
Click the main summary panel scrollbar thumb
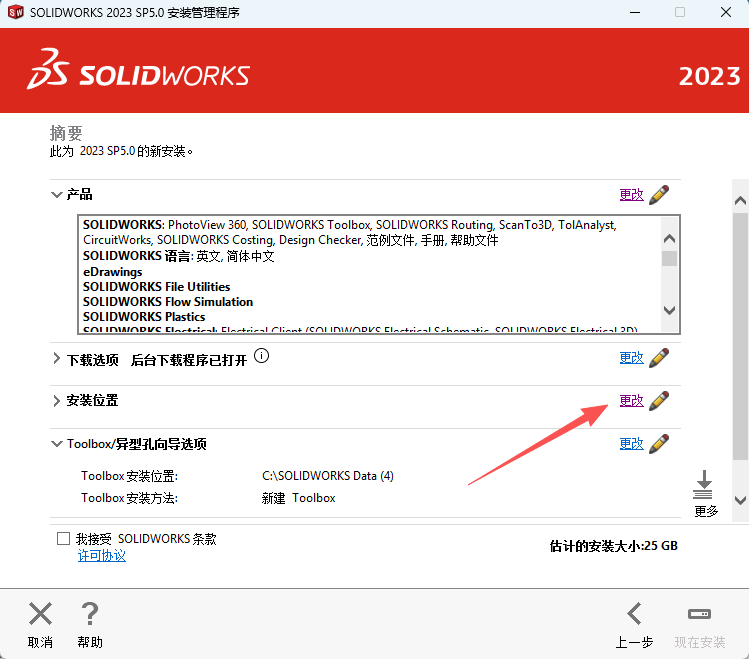click(x=740, y=336)
